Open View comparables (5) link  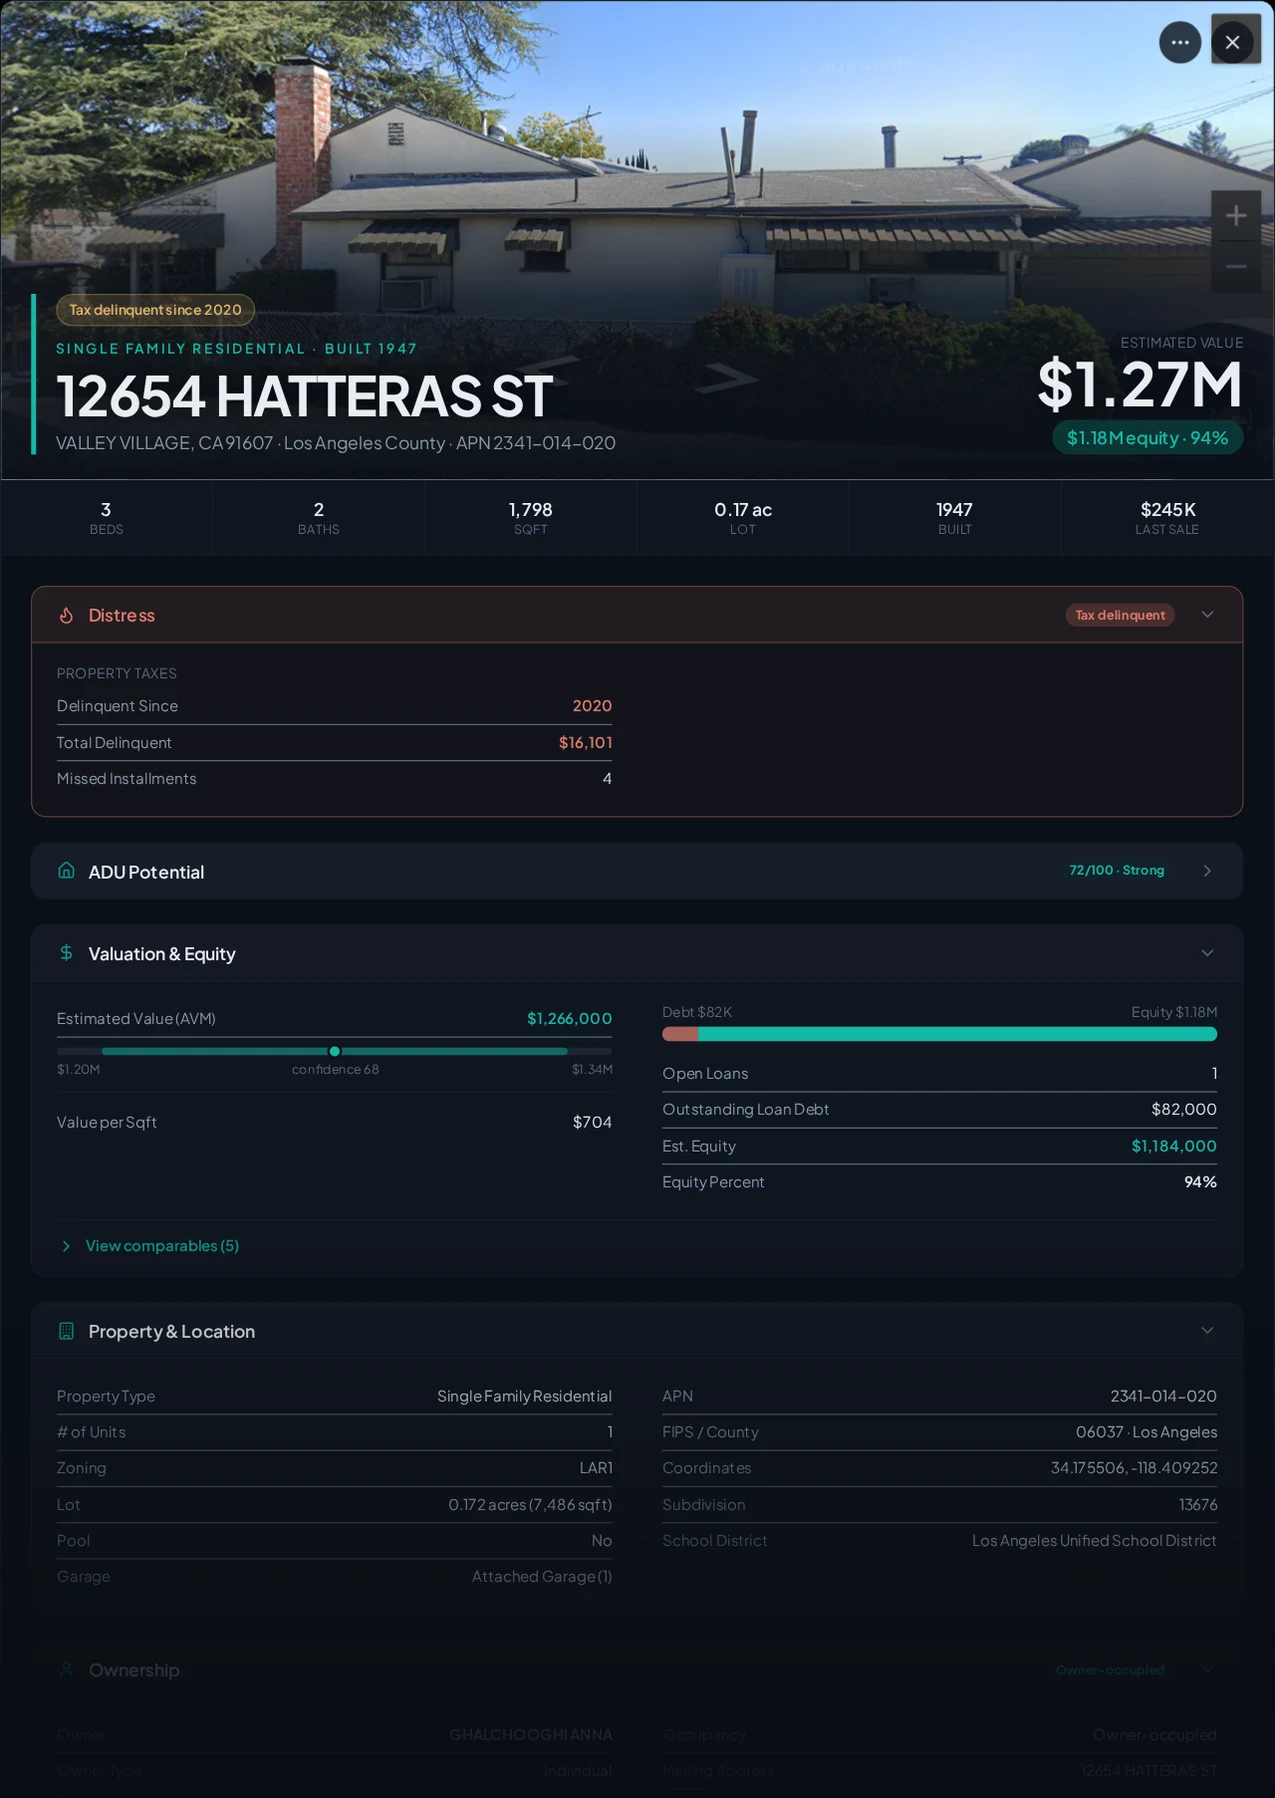(162, 1246)
